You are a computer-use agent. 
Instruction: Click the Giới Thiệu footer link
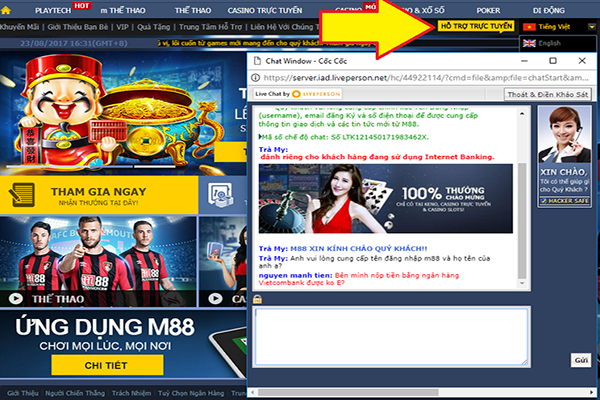pyautogui.click(x=23, y=393)
